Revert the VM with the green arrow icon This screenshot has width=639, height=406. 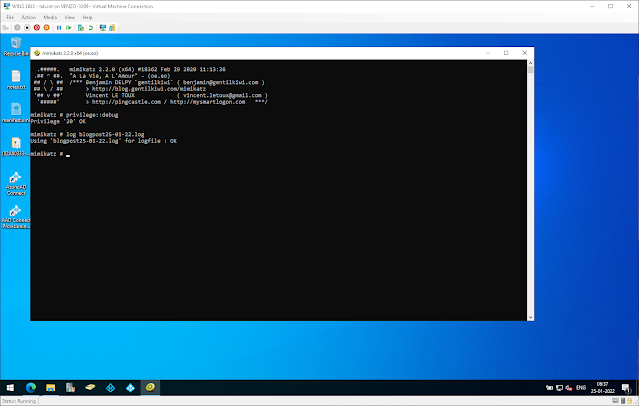90,28
